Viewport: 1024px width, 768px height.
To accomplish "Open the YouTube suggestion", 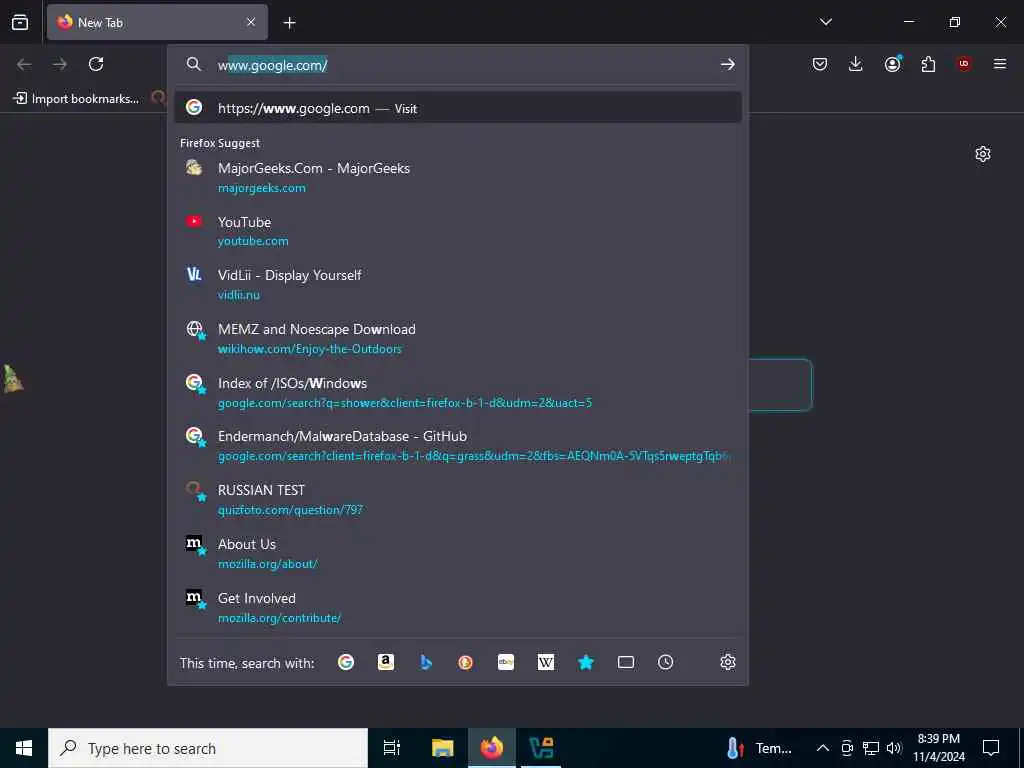I will (x=458, y=231).
